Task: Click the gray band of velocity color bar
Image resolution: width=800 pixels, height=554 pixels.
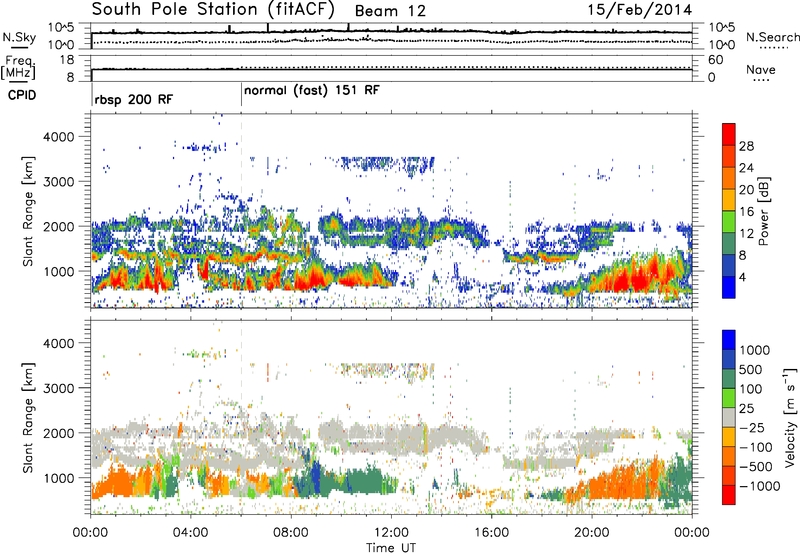Action: [x=729, y=418]
